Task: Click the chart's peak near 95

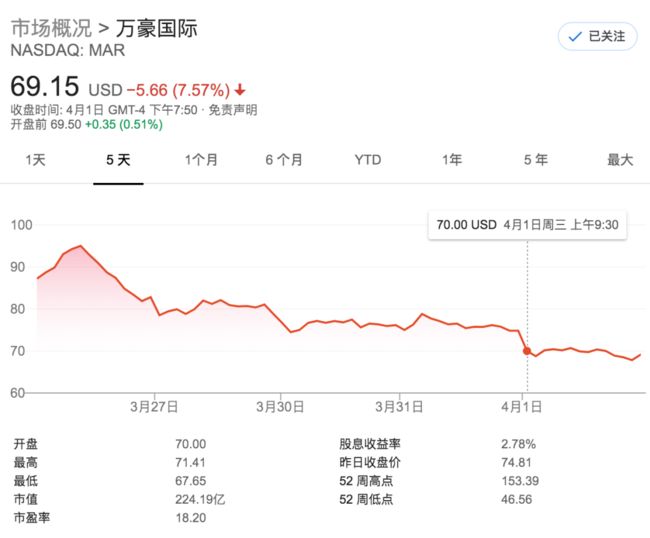Action: coord(80,246)
